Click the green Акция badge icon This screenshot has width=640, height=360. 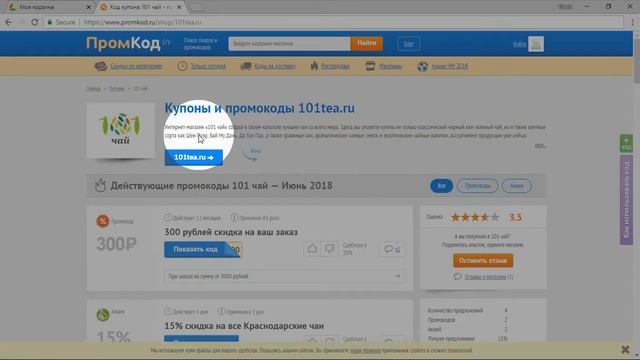(x=102, y=314)
